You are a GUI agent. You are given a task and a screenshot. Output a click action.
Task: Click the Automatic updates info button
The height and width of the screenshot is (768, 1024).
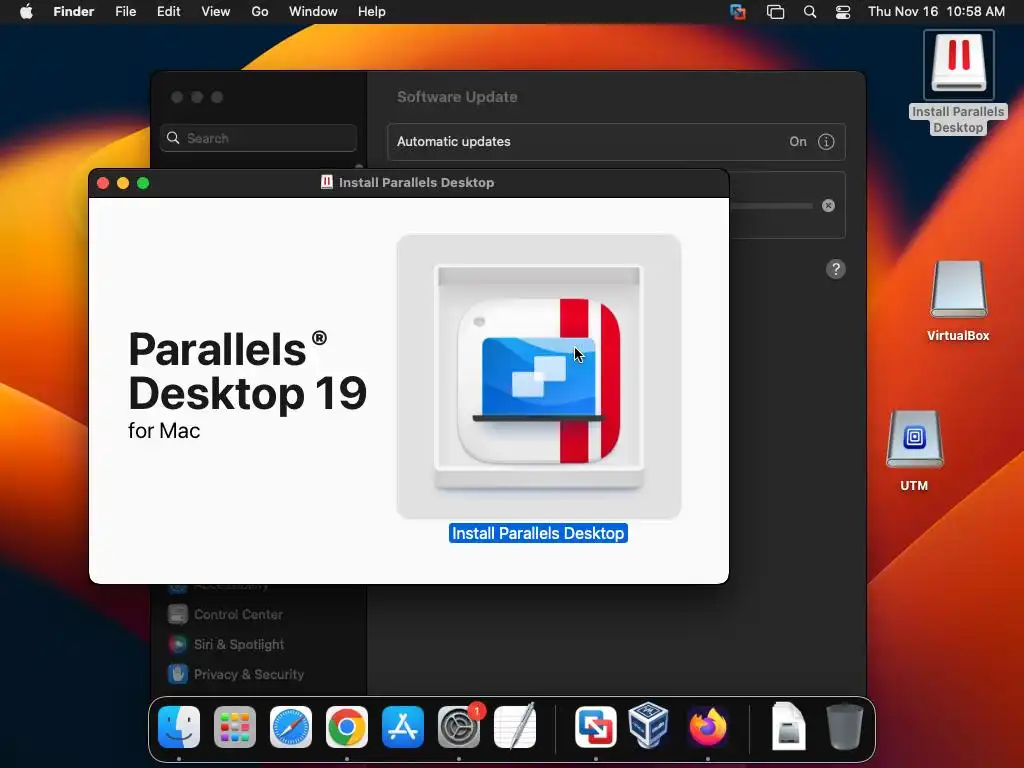click(x=826, y=142)
